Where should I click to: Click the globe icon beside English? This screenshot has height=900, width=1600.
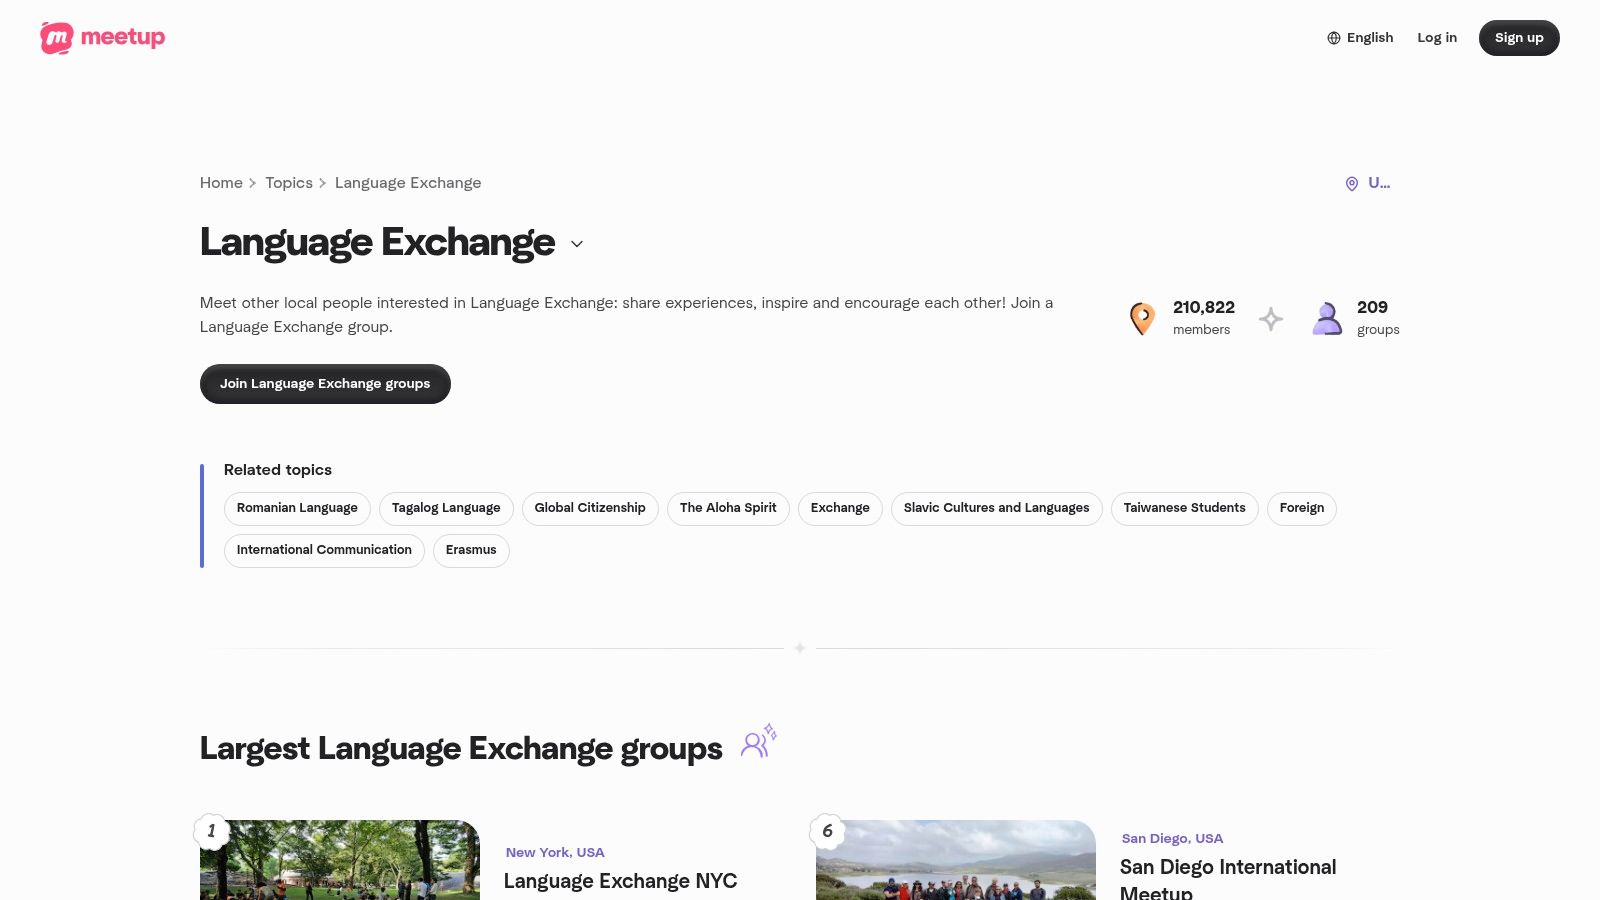coord(1333,37)
